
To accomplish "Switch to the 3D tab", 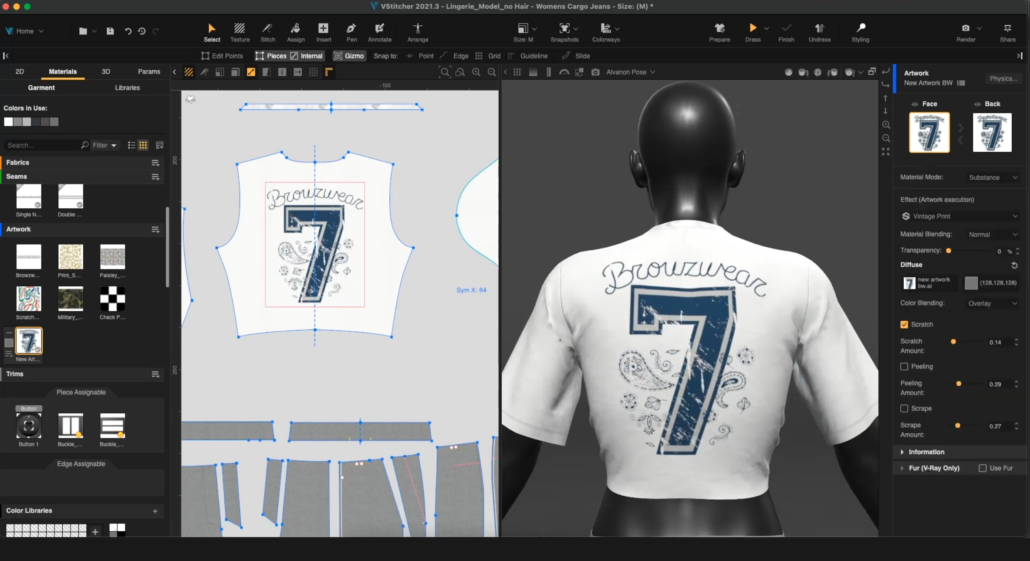I will (x=106, y=72).
